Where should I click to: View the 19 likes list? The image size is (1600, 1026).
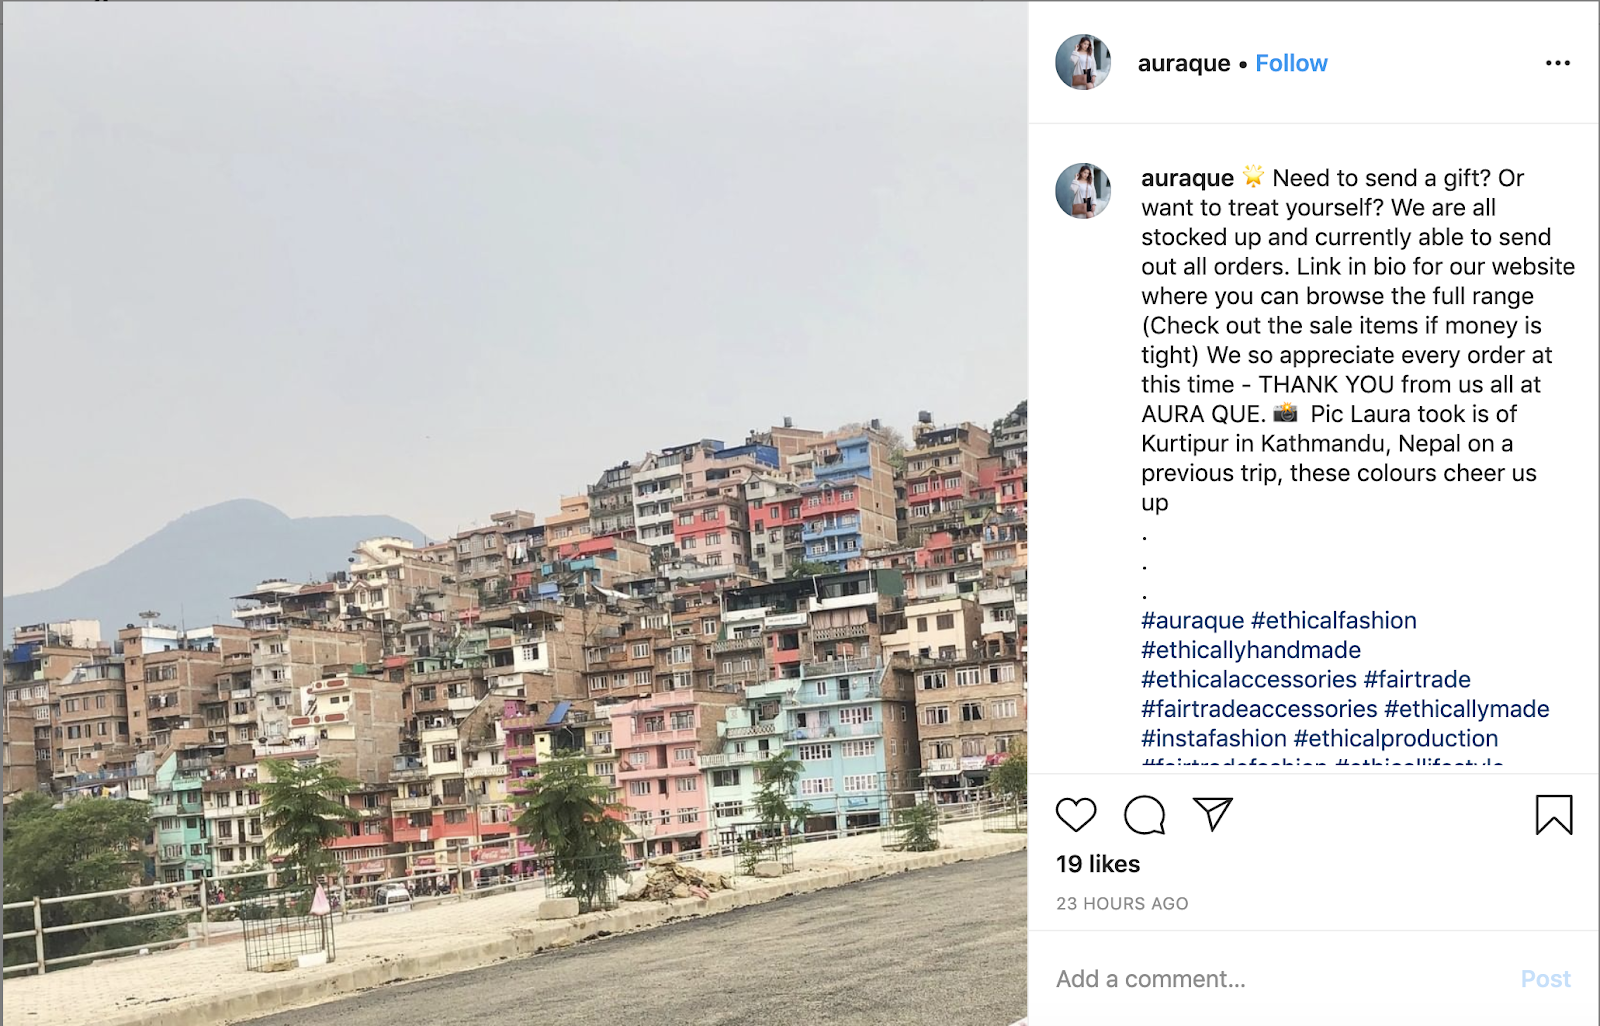coord(1098,864)
